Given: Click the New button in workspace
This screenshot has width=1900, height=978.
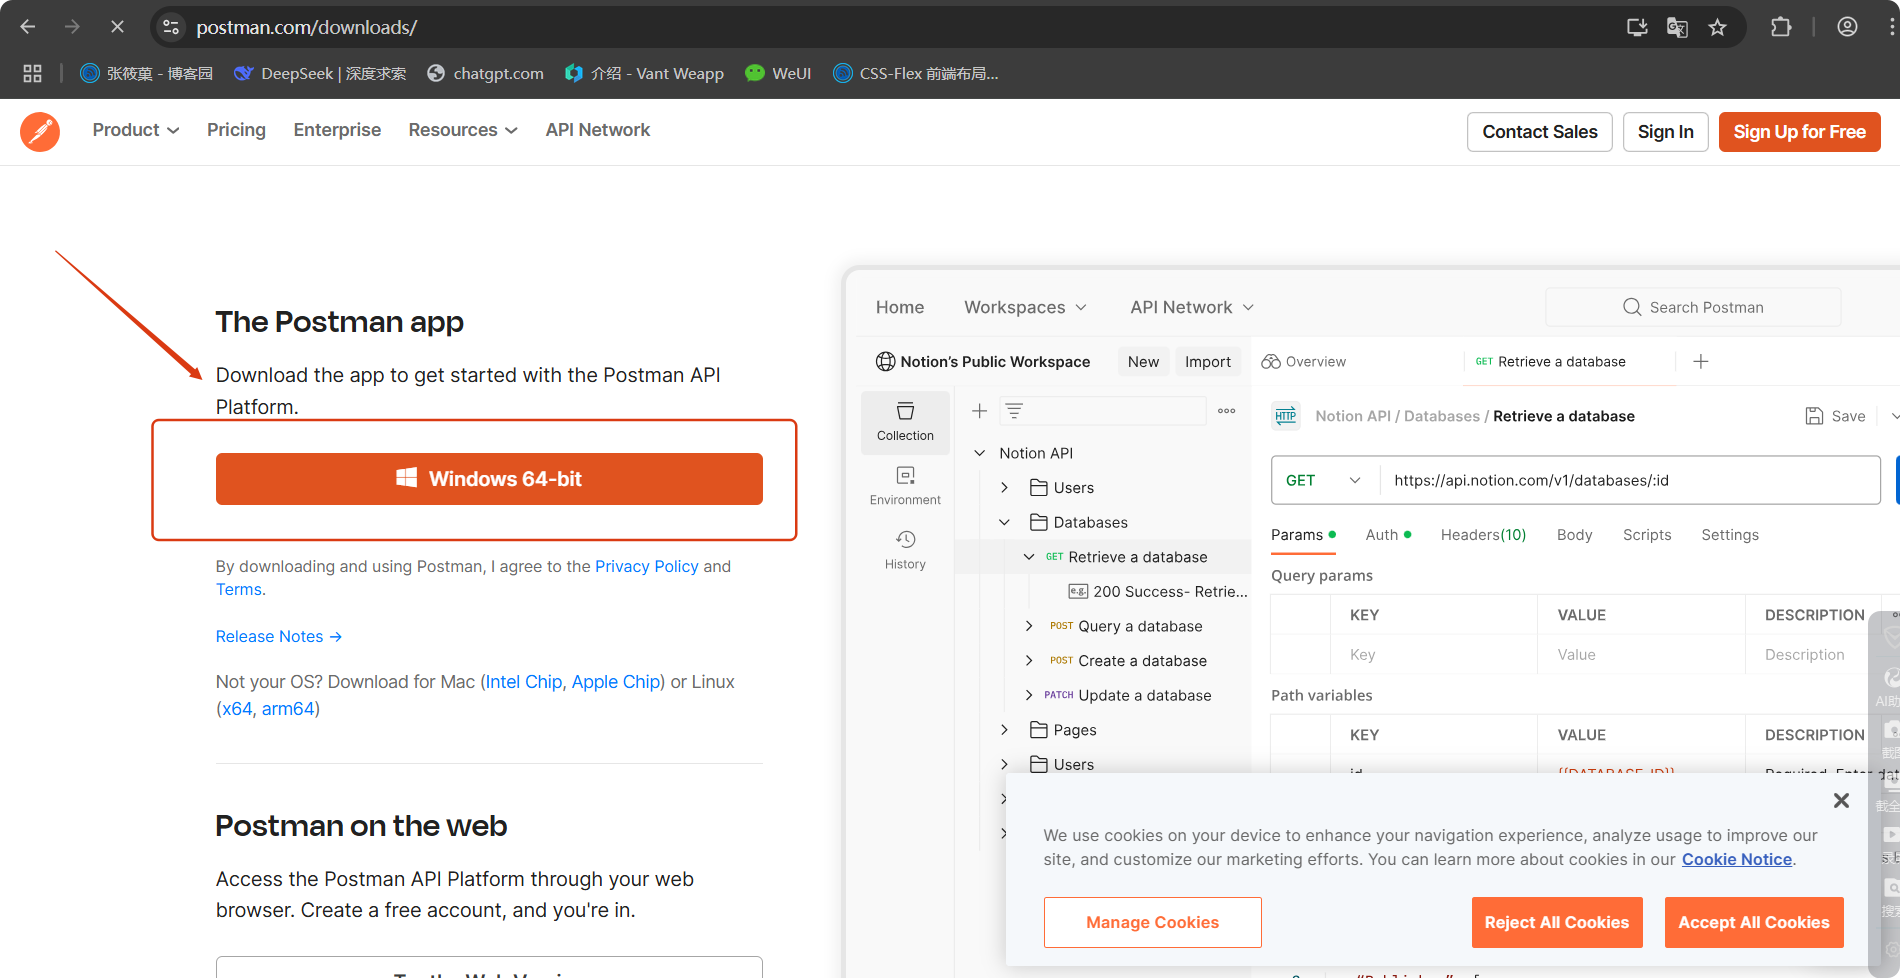Looking at the screenshot, I should point(1143,361).
